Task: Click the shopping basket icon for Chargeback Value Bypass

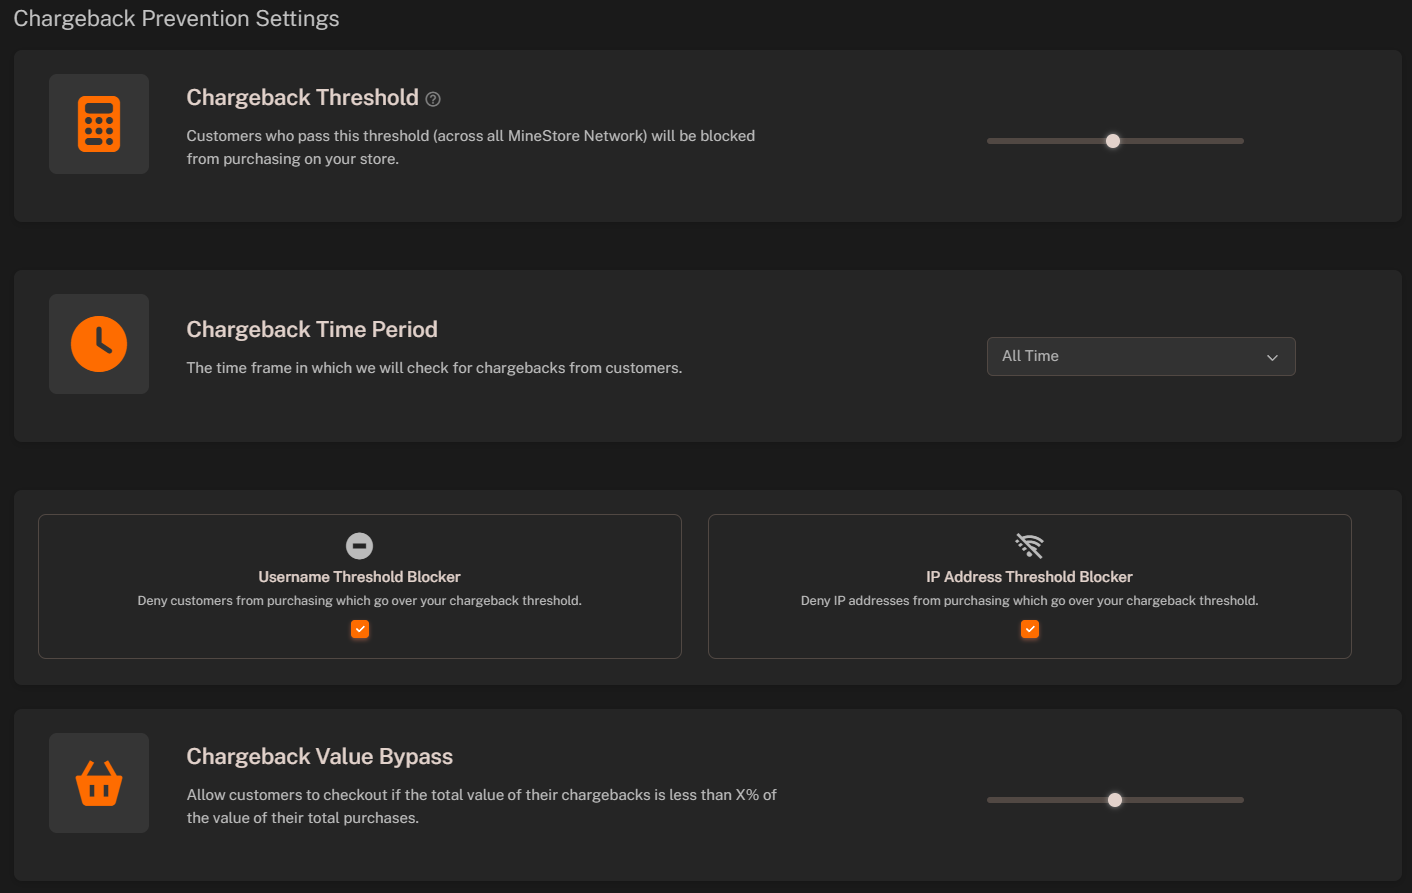Action: [x=98, y=783]
